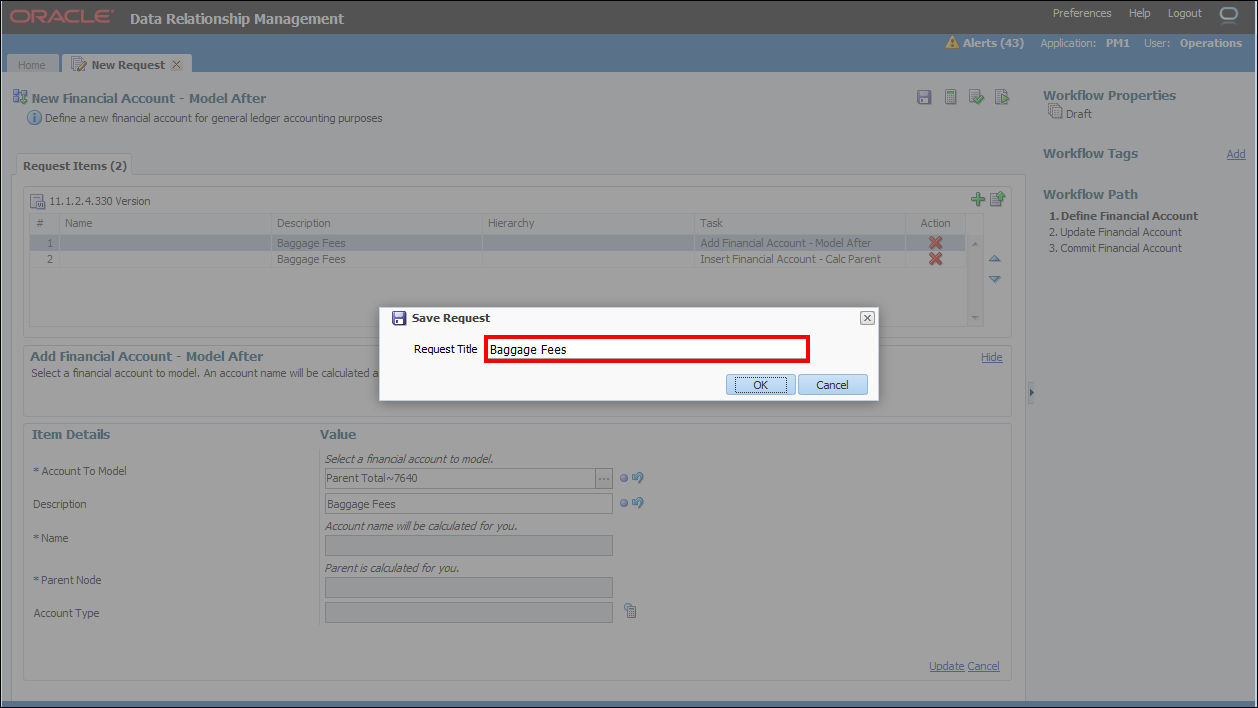The image size is (1258, 708).
Task: Click the calculator icon next to Account Type
Action: click(x=630, y=611)
